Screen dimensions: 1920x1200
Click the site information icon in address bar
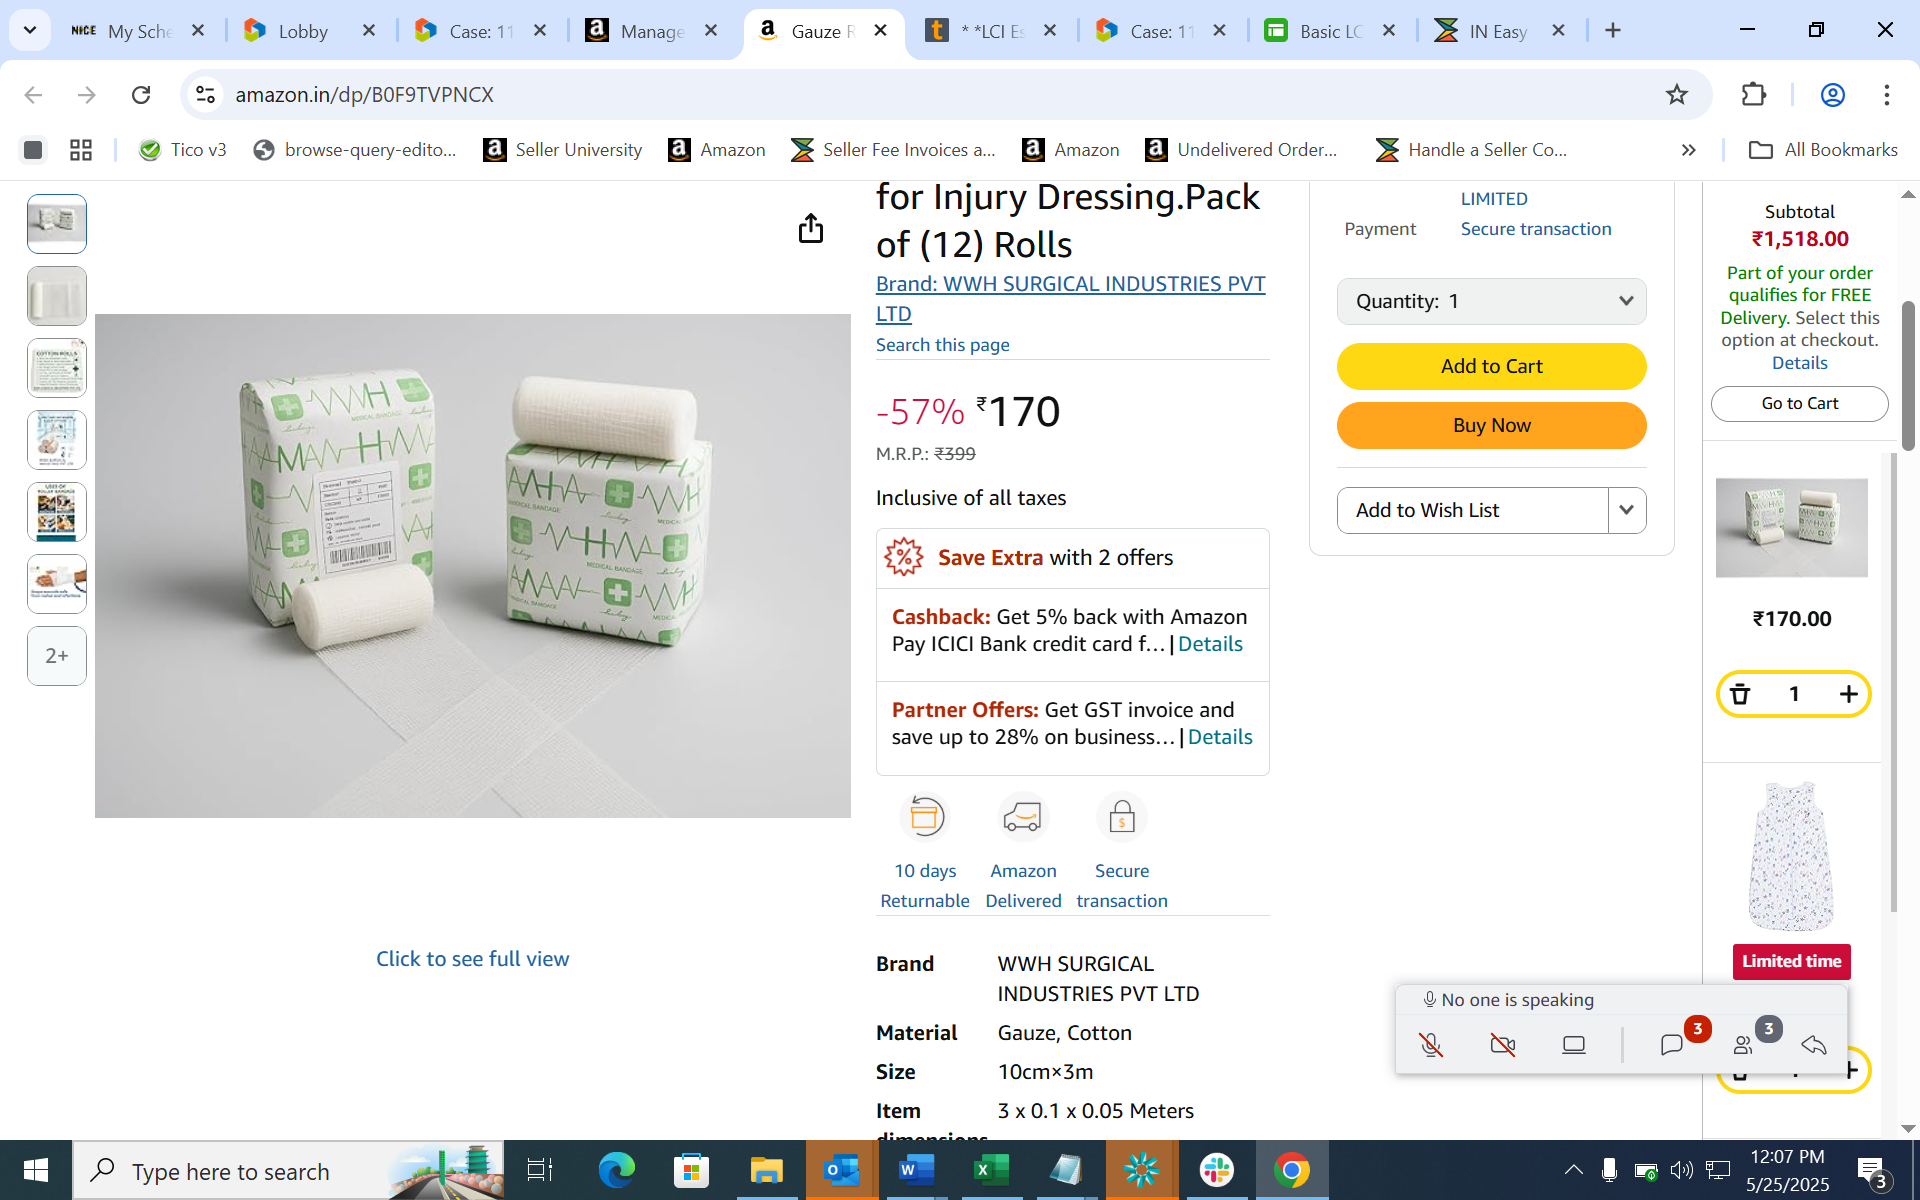(x=205, y=95)
